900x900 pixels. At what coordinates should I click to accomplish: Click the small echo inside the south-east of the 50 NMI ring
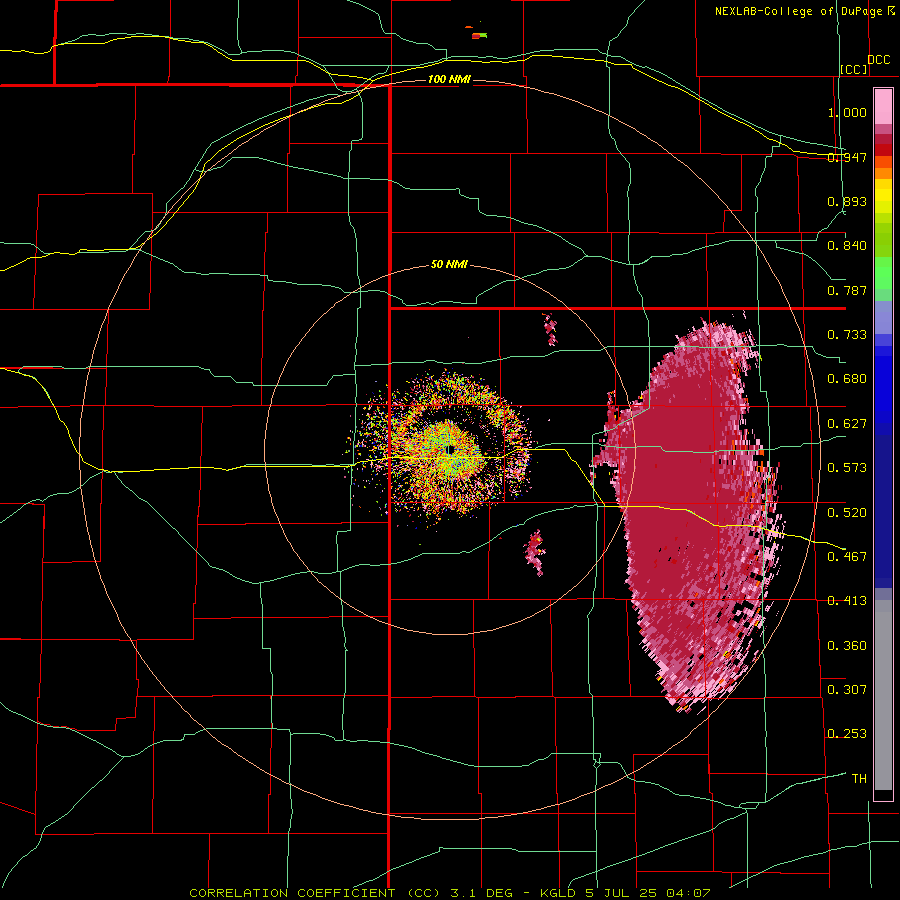pyautogui.click(x=535, y=552)
